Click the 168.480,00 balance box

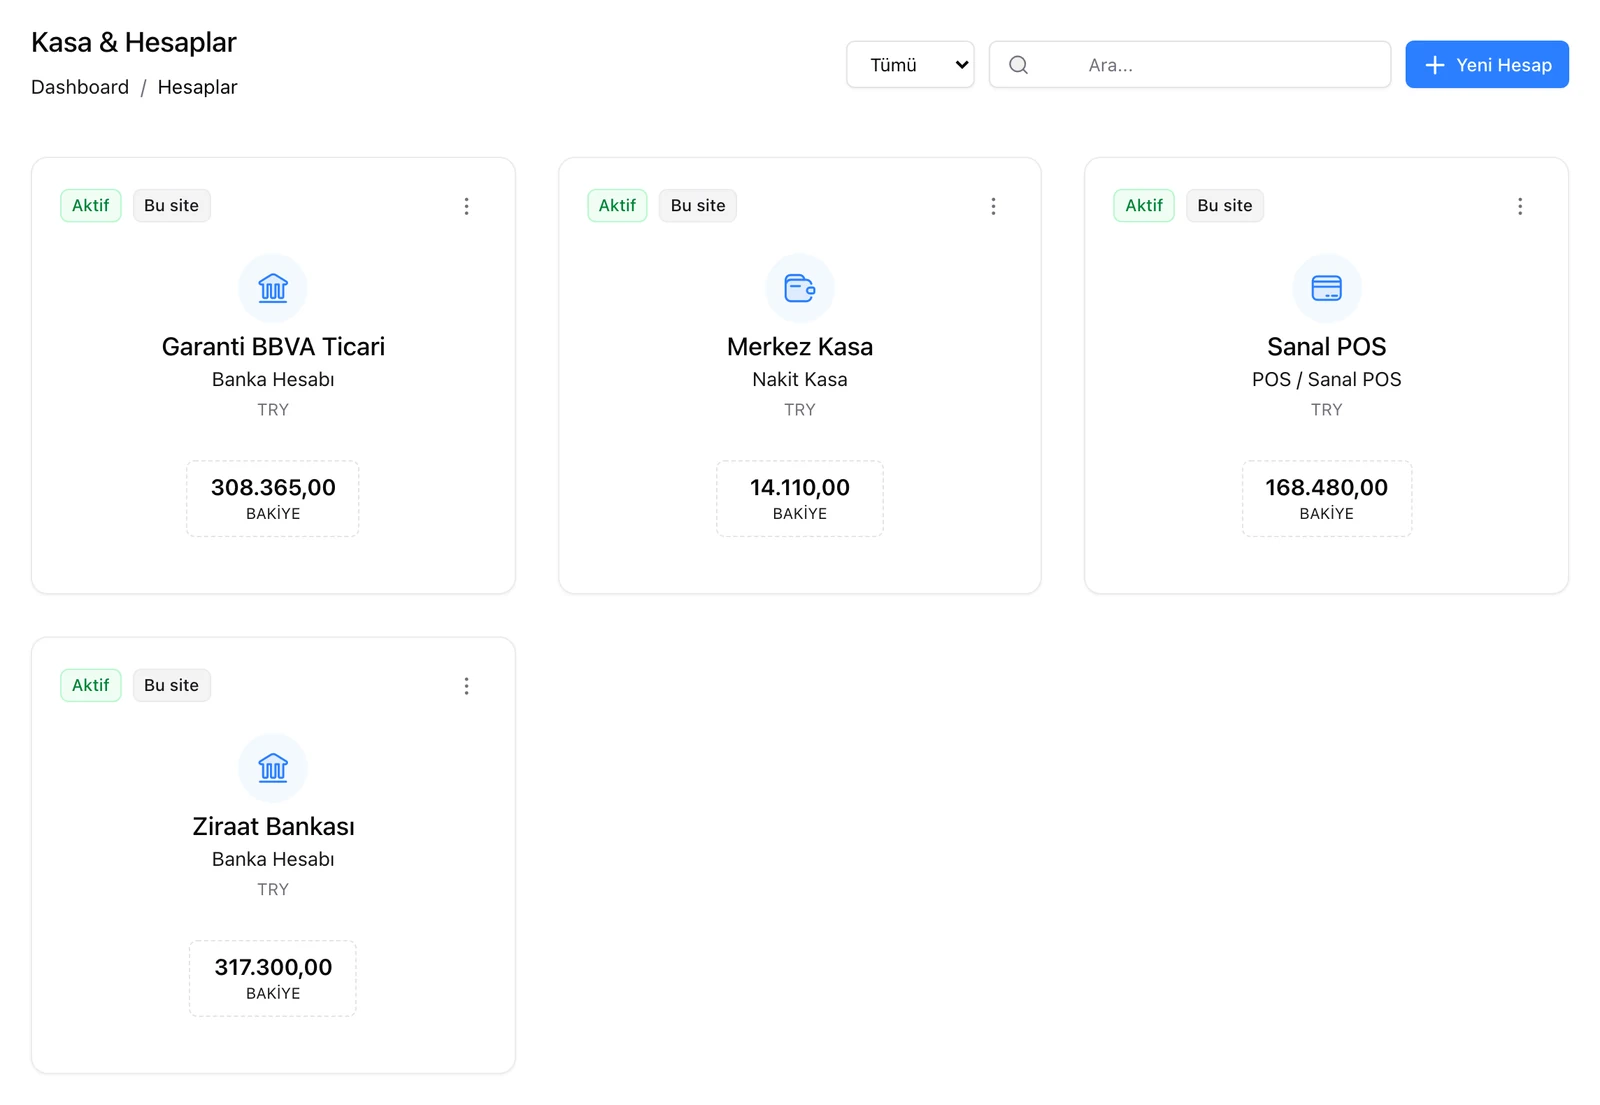click(x=1326, y=499)
